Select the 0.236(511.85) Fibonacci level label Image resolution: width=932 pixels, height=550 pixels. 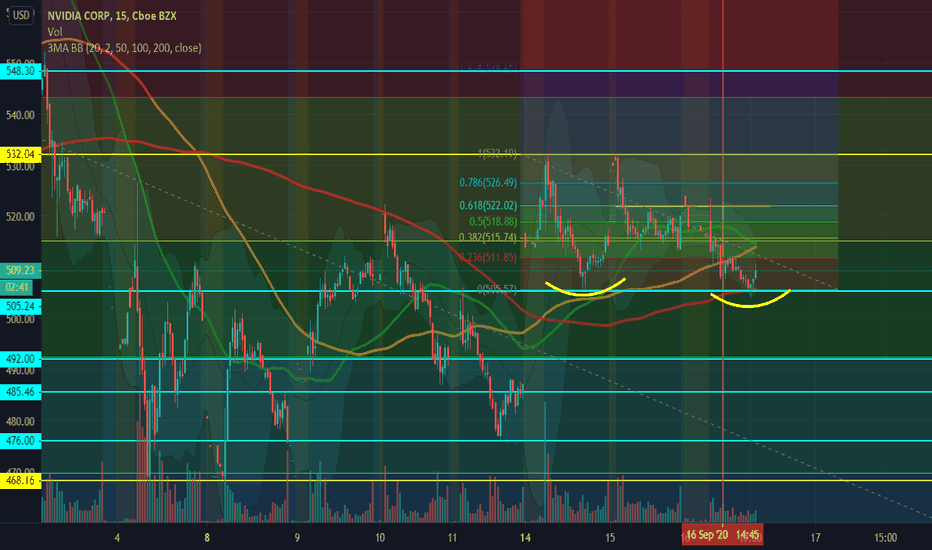(x=488, y=257)
